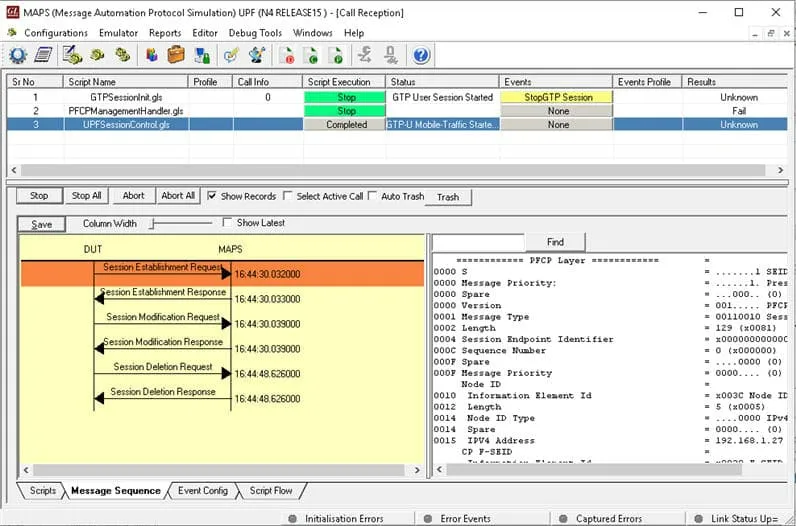Click the Stop All button

pos(86,195)
